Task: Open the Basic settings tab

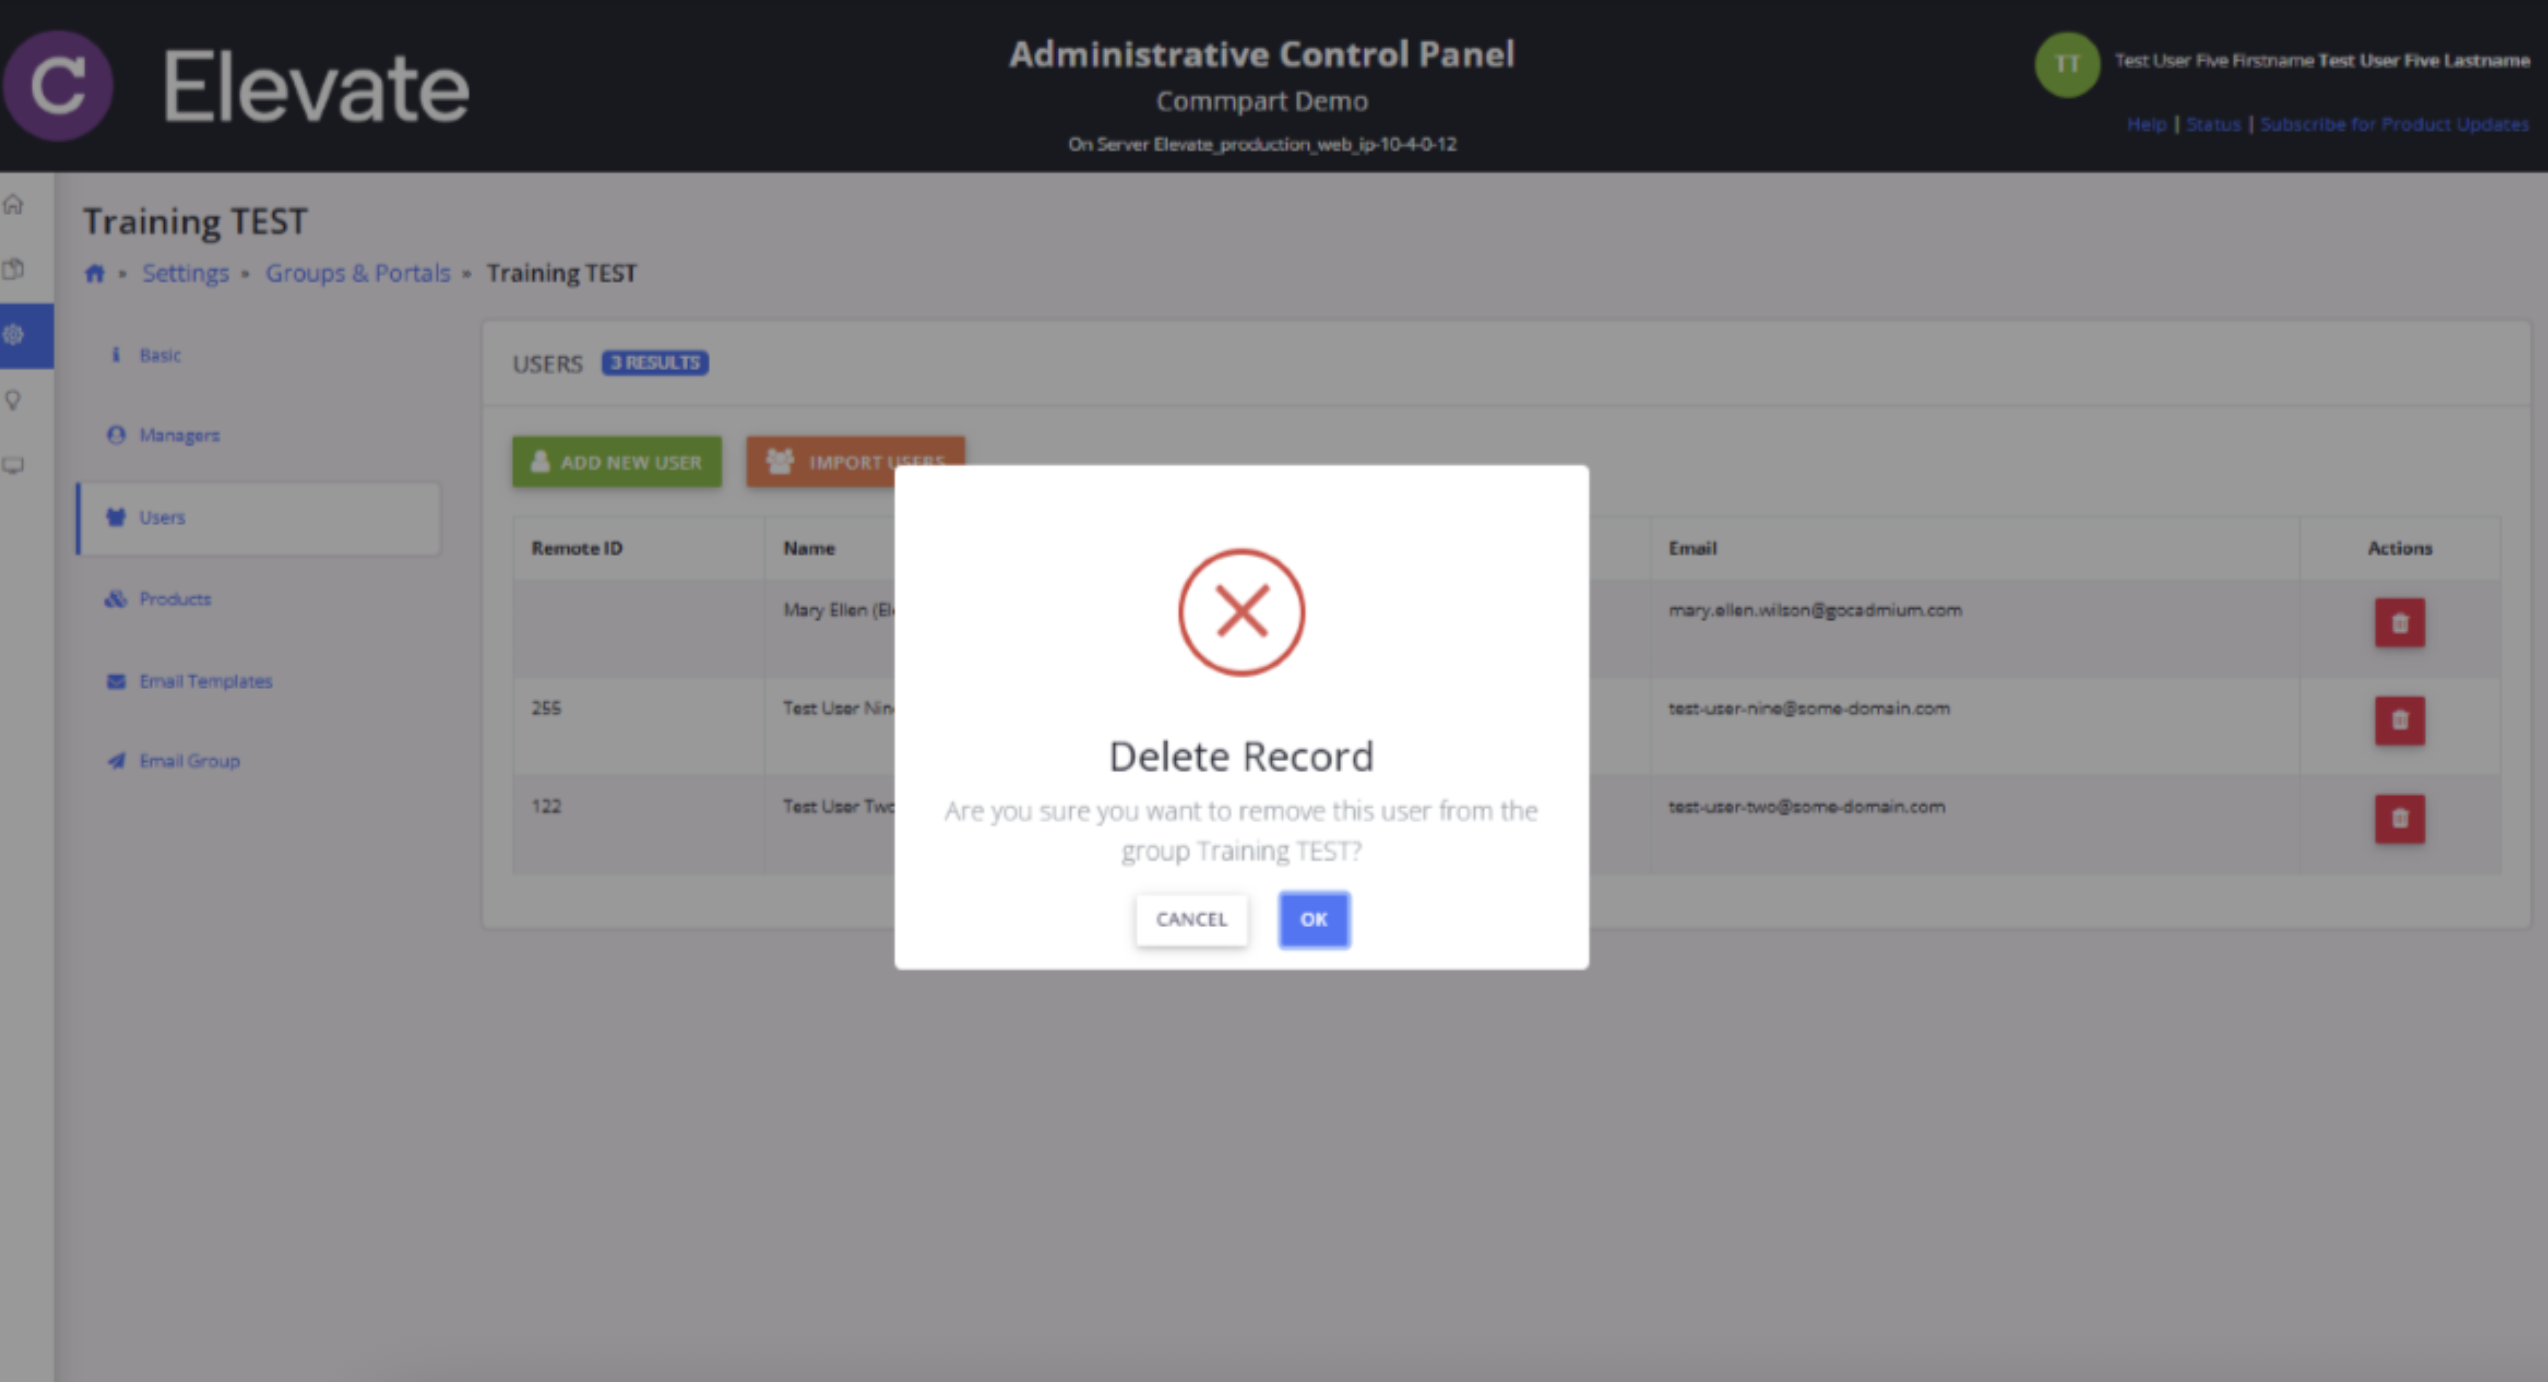Action: click(x=160, y=355)
